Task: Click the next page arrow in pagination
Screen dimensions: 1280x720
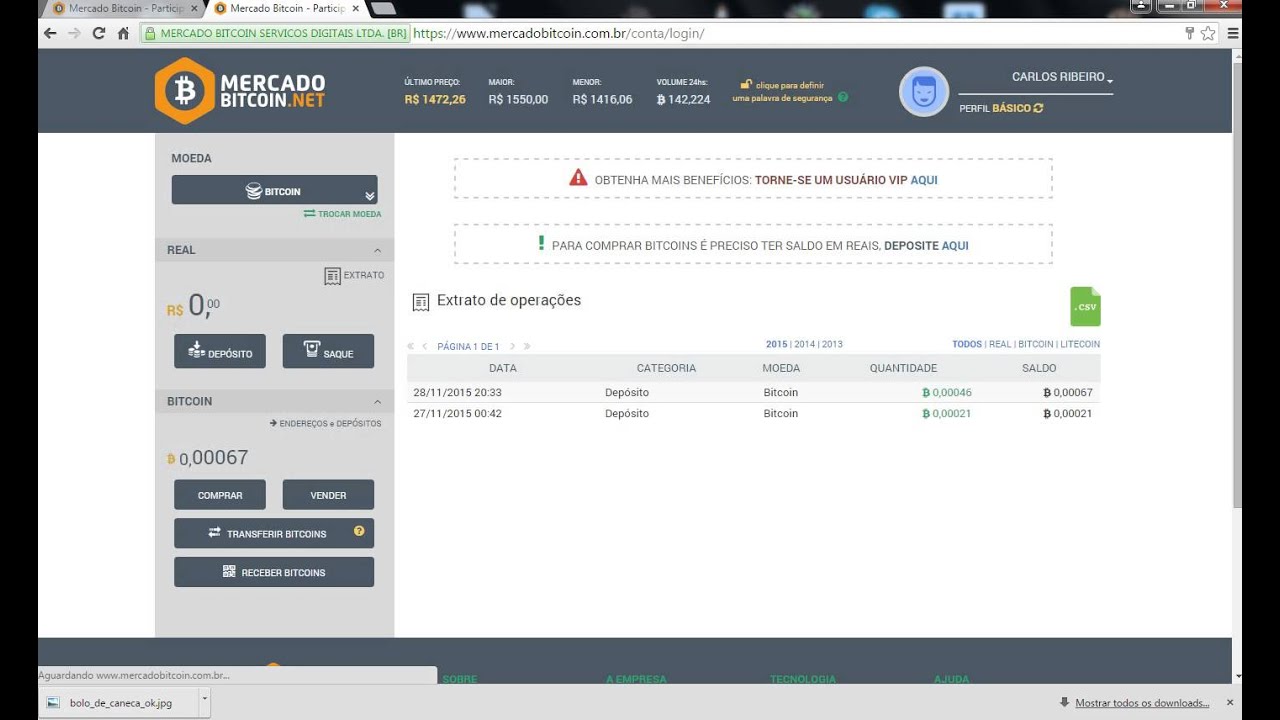Action: point(513,346)
